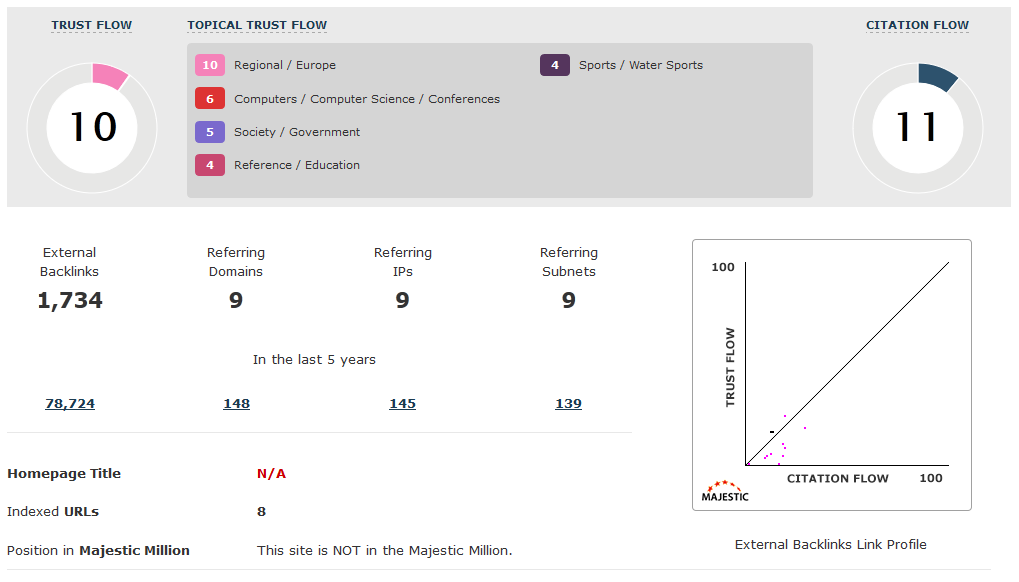Open the 78,724 external backlinks link
The height and width of the screenshot is (582, 1019).
tap(70, 403)
